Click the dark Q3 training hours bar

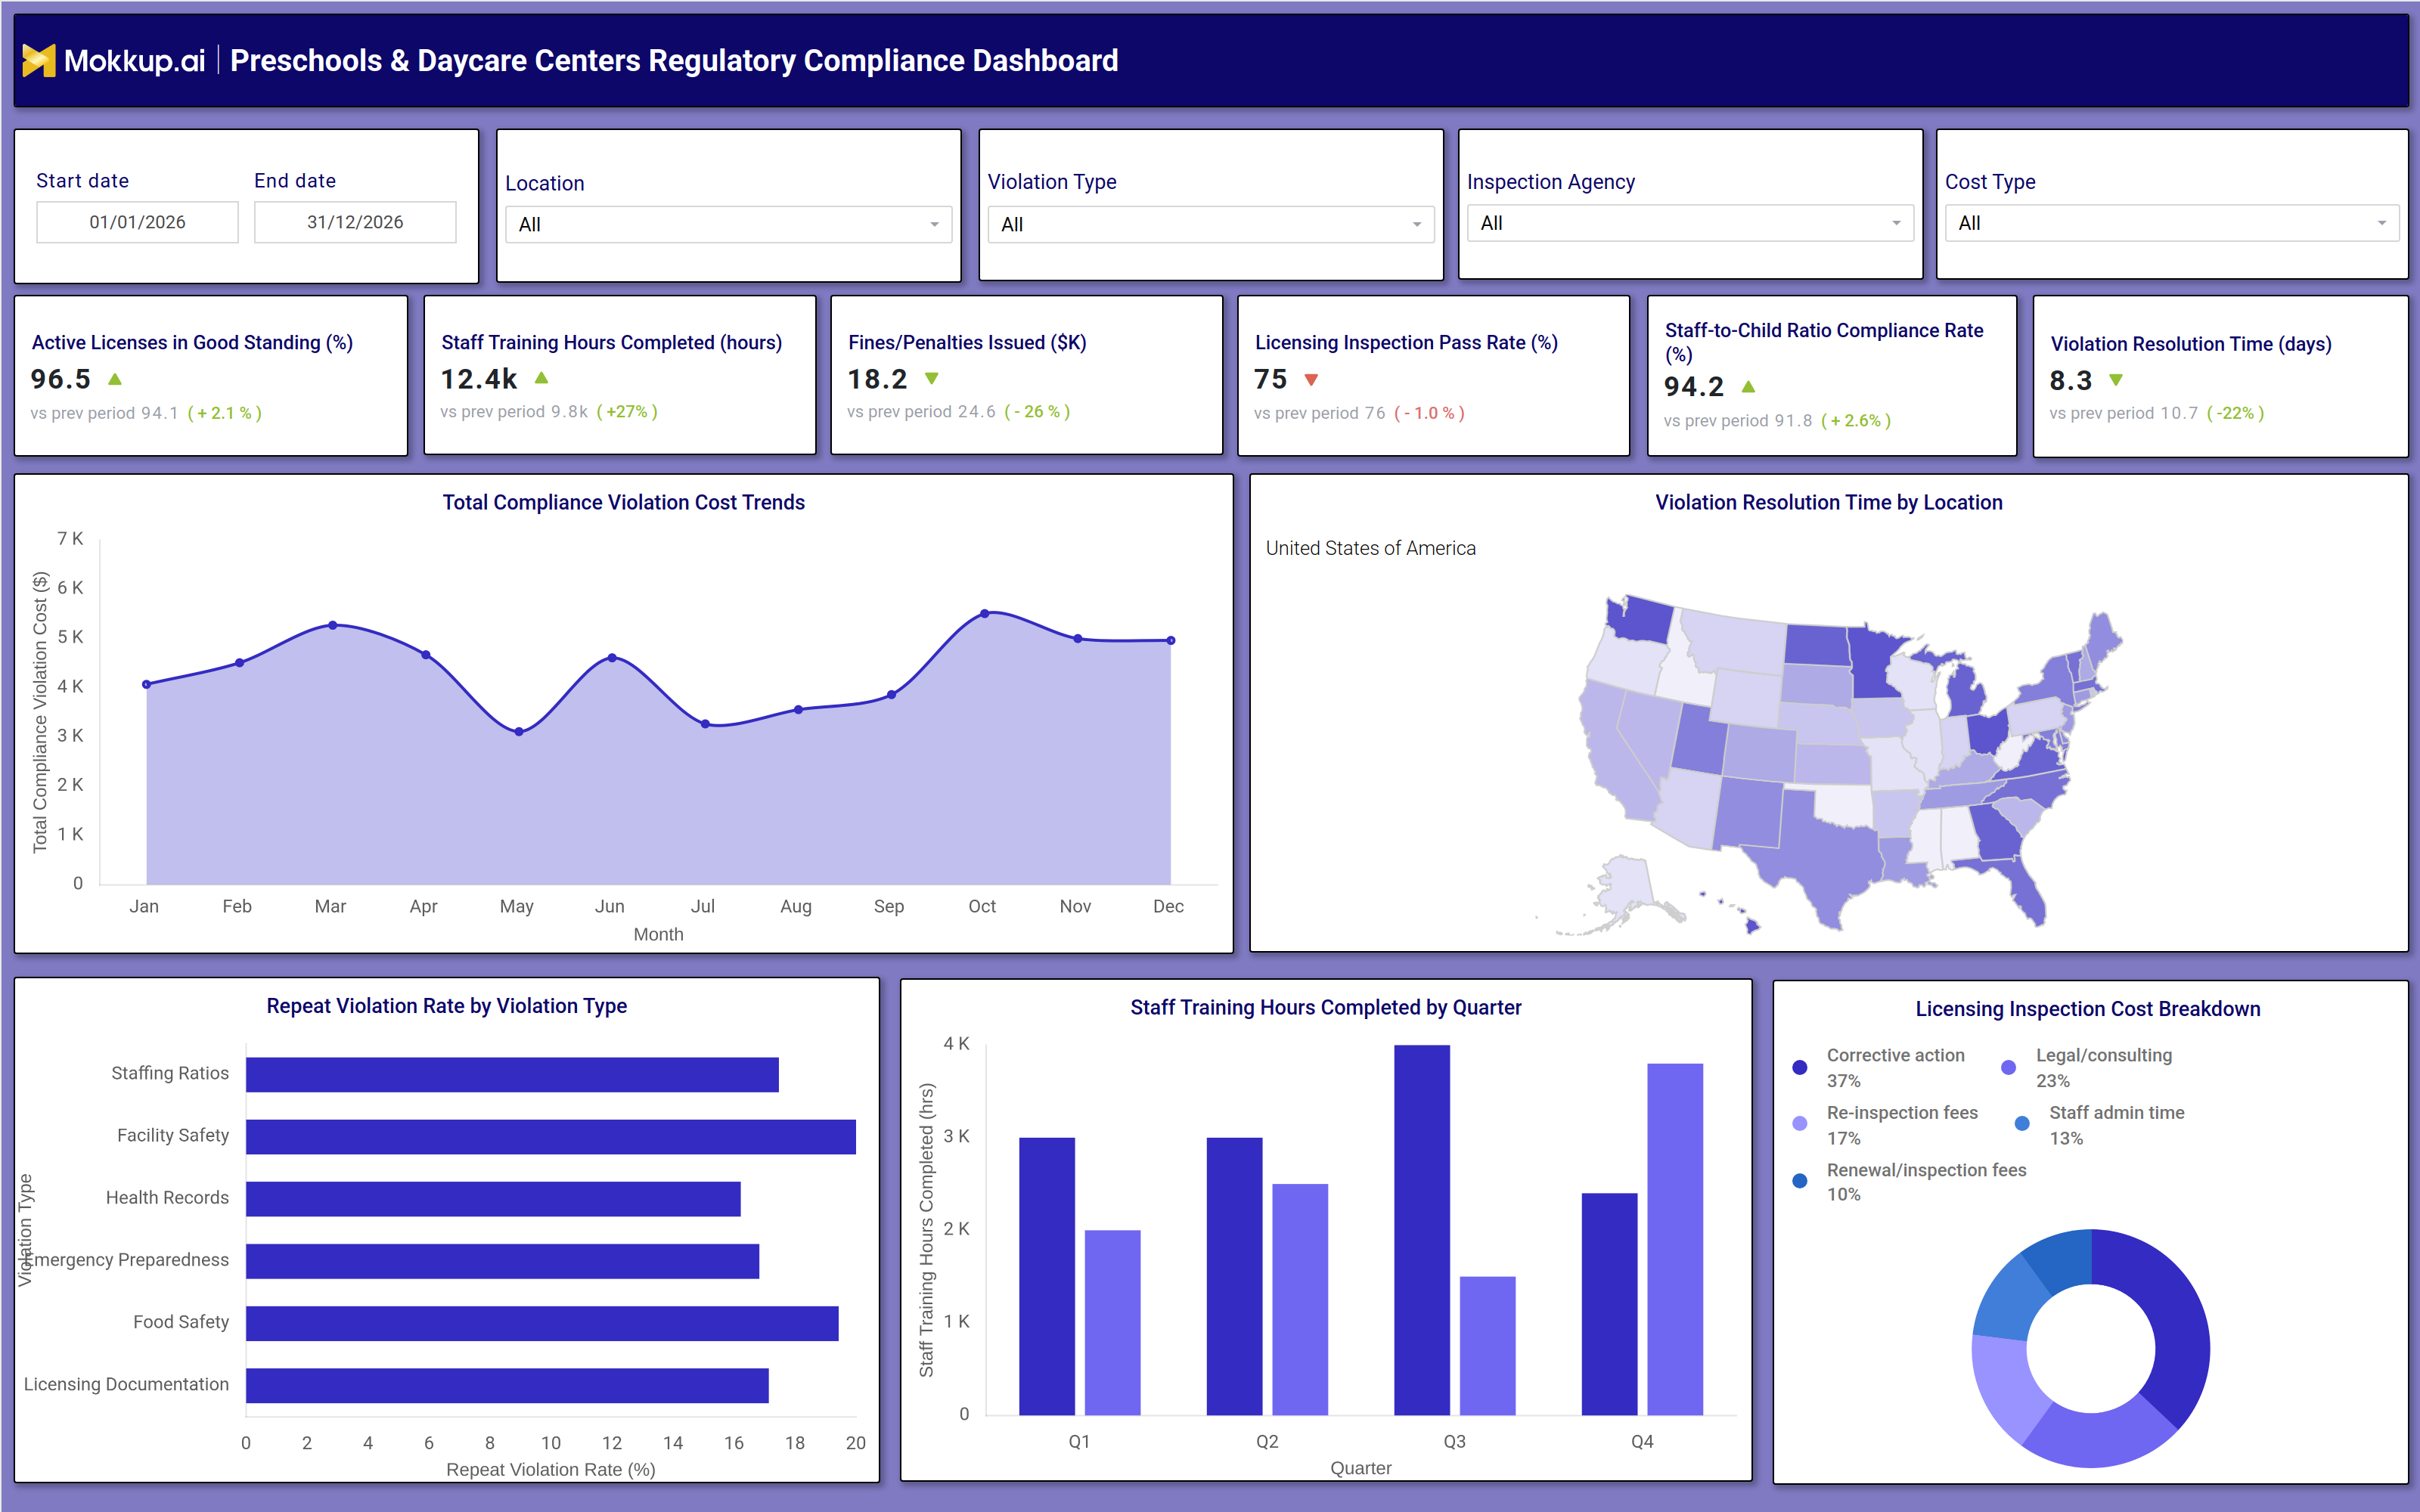point(1421,1230)
